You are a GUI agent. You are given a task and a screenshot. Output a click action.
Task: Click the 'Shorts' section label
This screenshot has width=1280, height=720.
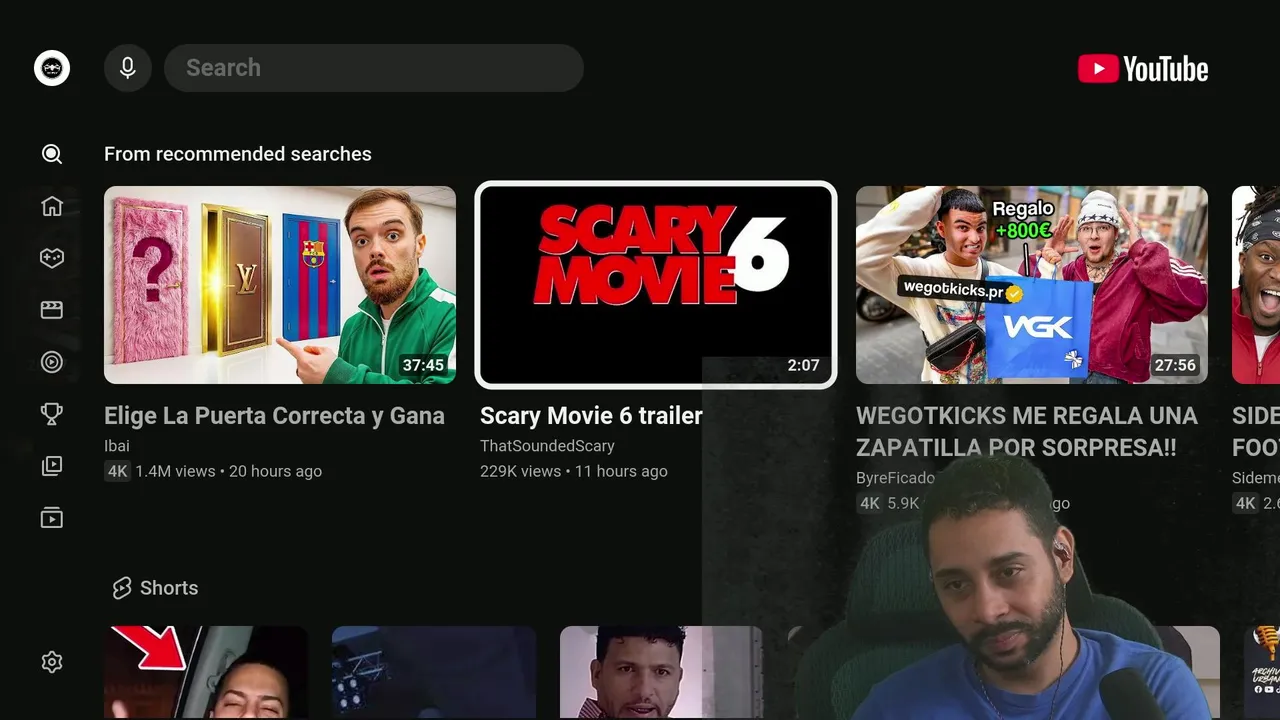coord(169,588)
